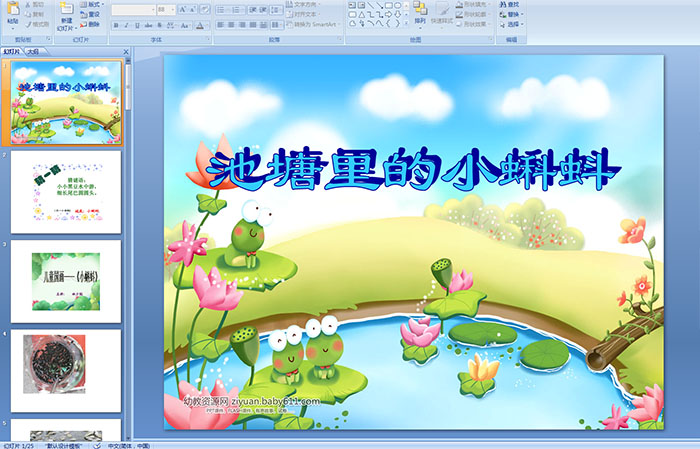Expand the shapes gallery More arrow
Viewport: 700px width, 449px height.
tap(406, 24)
